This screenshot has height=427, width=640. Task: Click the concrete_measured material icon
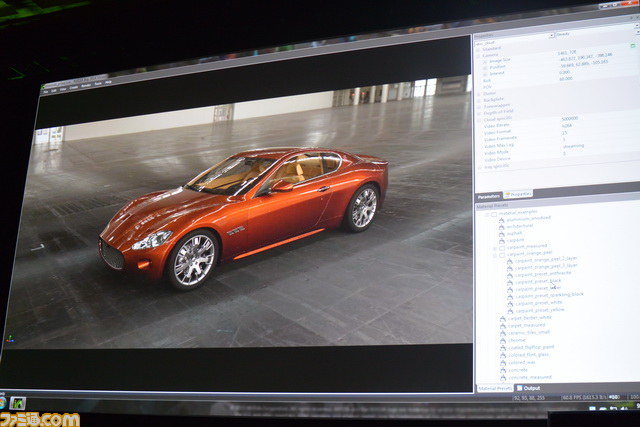[x=503, y=378]
